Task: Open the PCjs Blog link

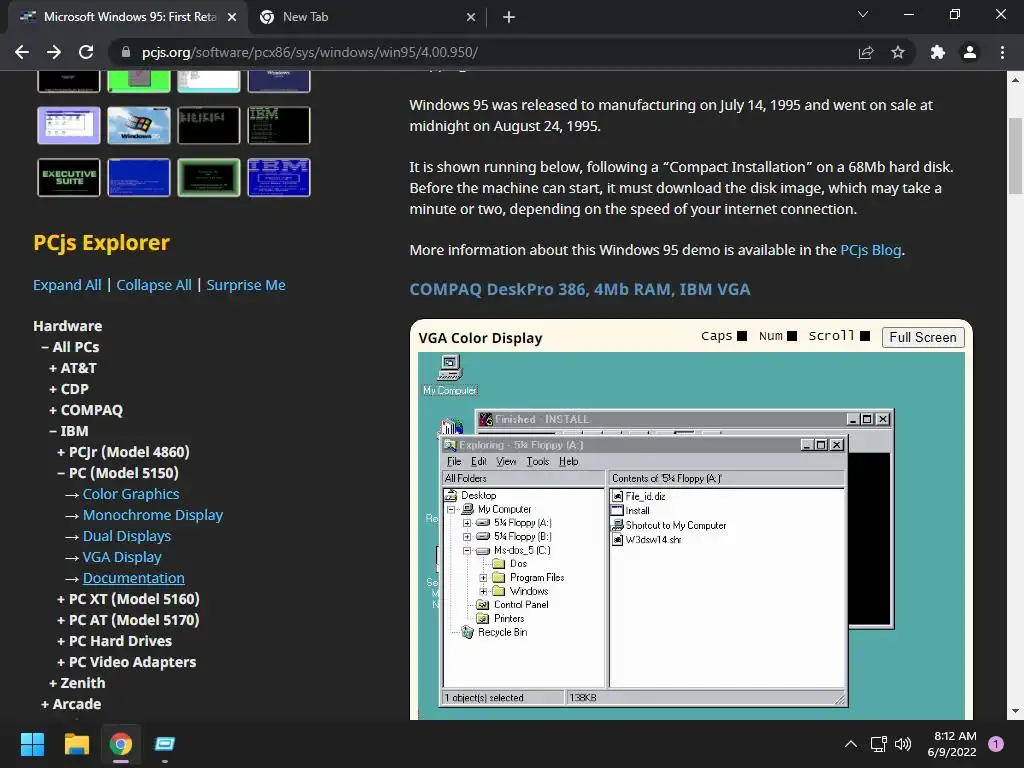Action: (871, 250)
